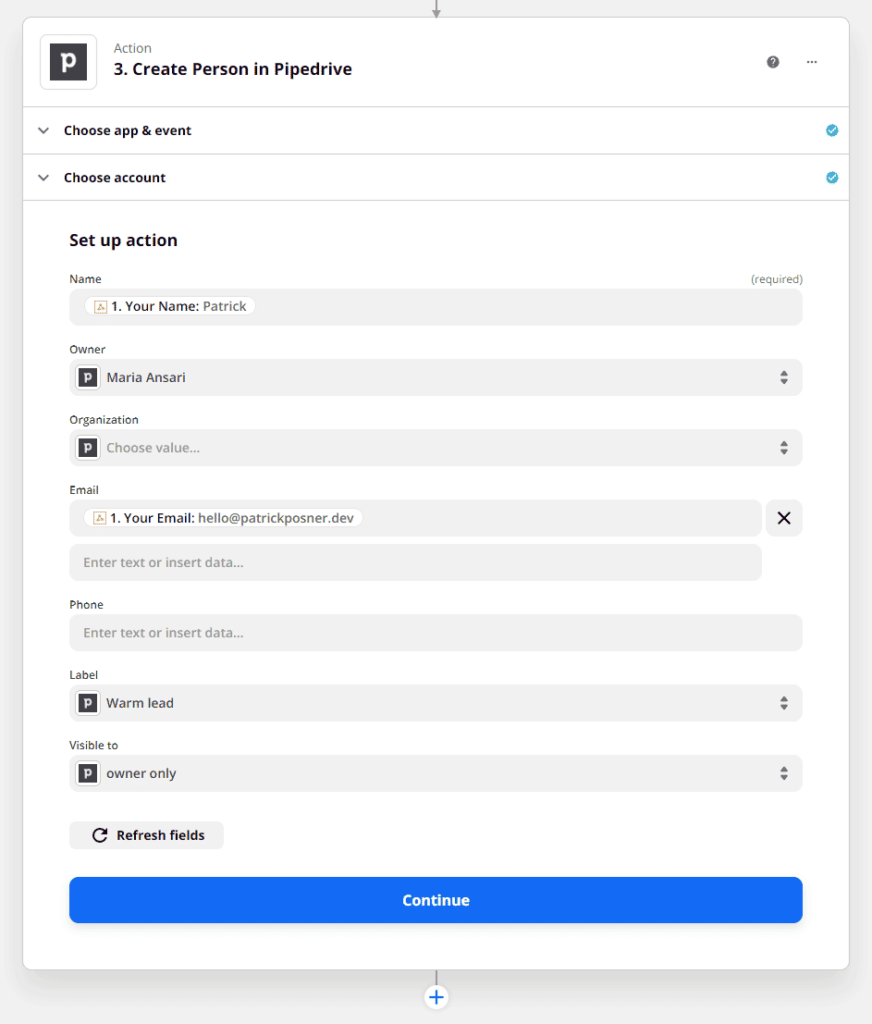Open the Organization Choose value dropdown
The image size is (872, 1024).
[436, 448]
